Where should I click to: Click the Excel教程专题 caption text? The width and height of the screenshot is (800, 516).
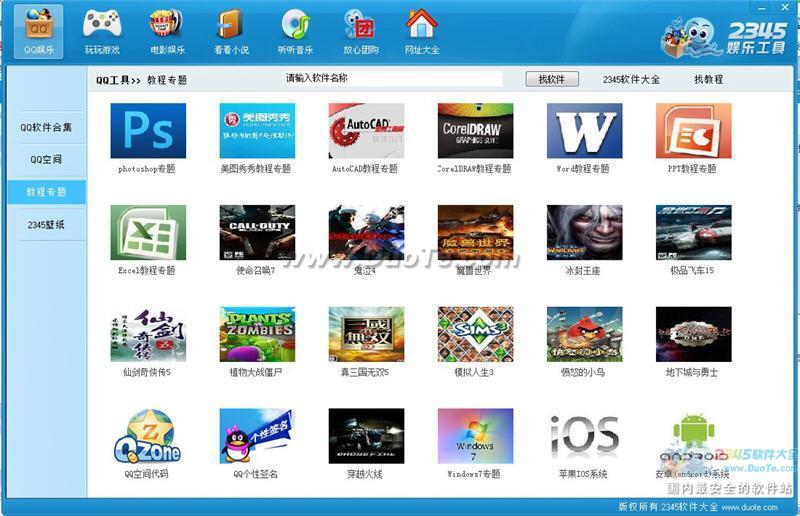coord(146,271)
